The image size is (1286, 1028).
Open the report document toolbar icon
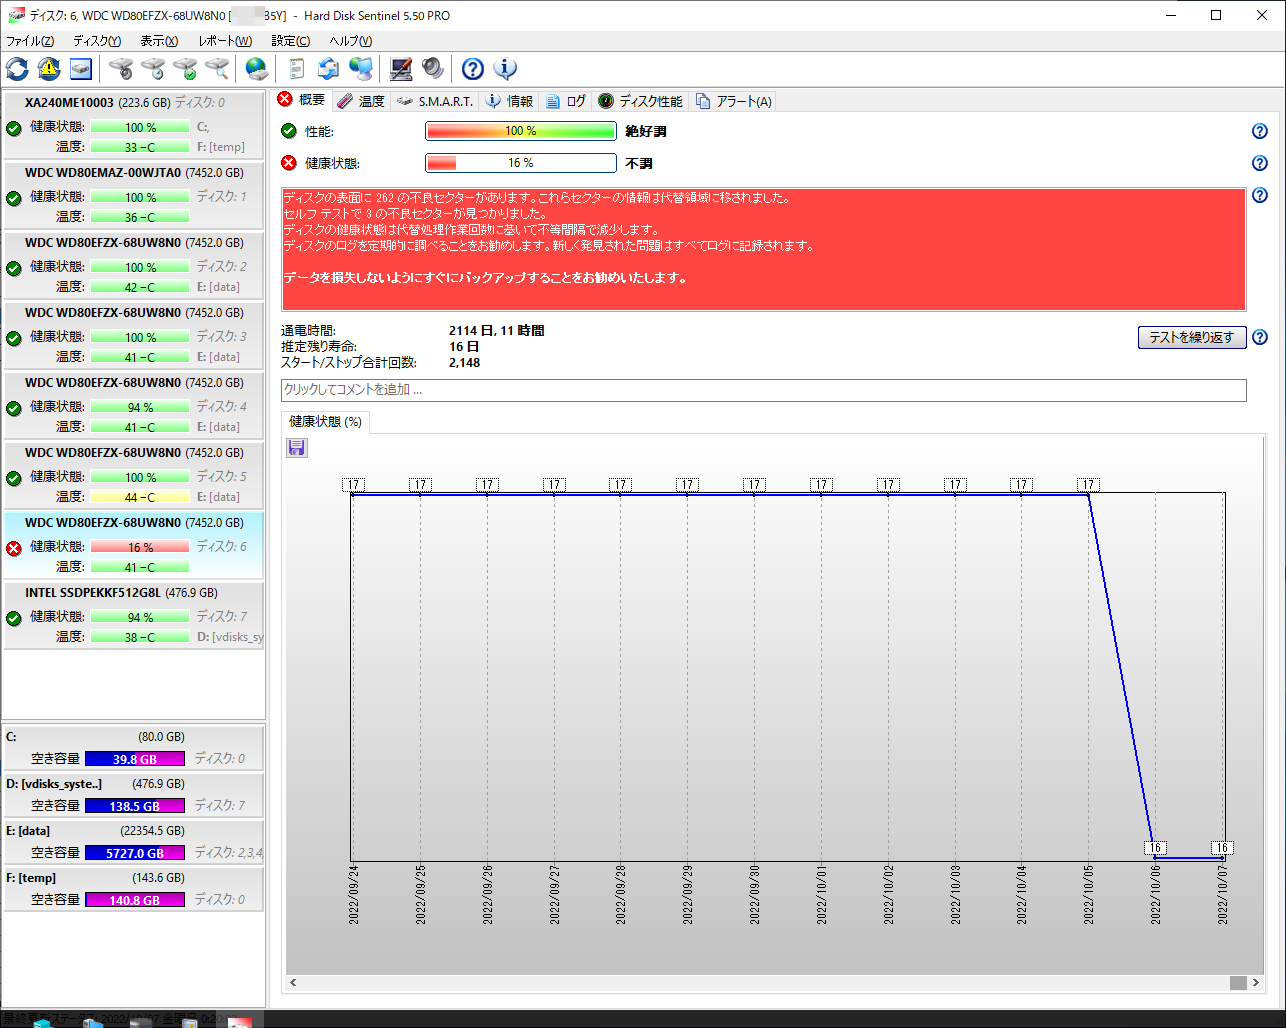click(x=297, y=68)
